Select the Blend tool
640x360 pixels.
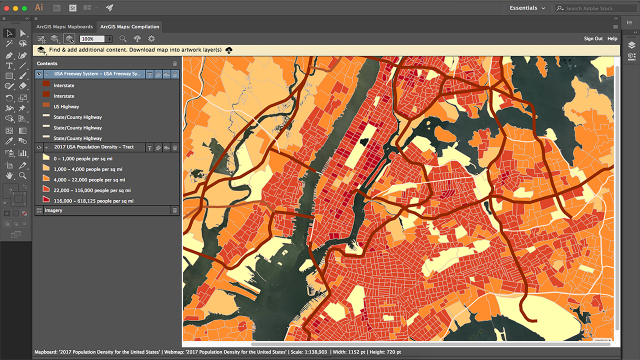(x=22, y=141)
